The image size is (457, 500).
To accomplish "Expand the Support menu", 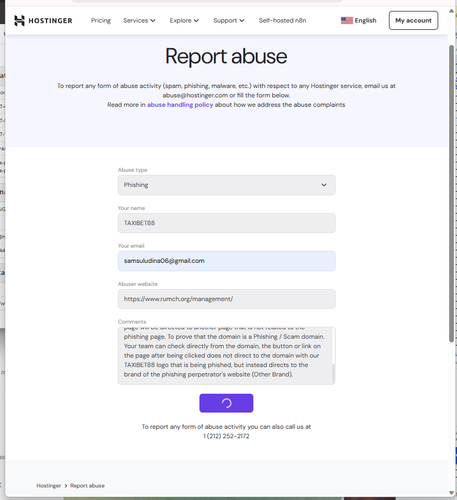I will [x=229, y=20].
